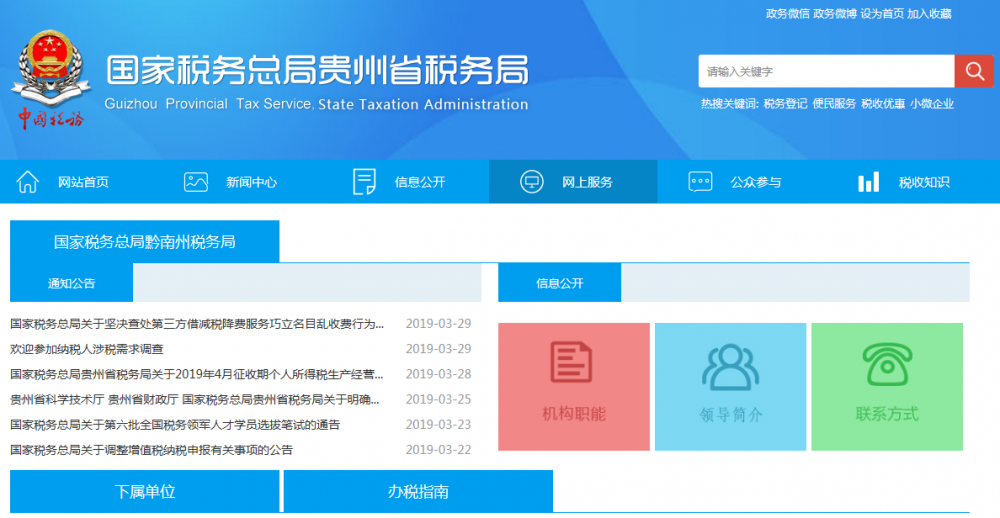Click the telephone icon in 联系方式 tile
This screenshot has width=1000, height=518.
[x=887, y=364]
